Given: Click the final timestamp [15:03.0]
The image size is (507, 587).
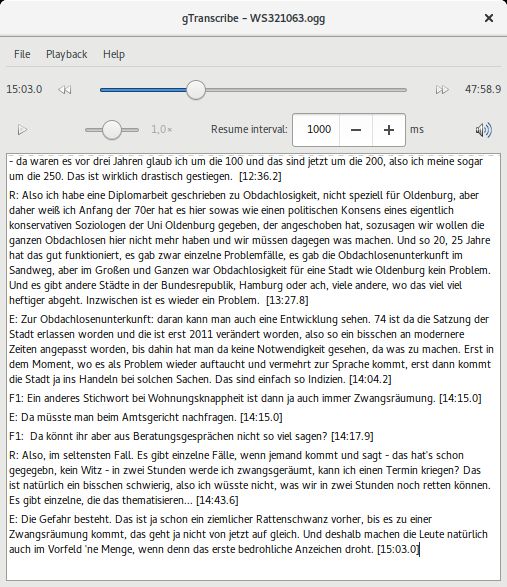Looking at the screenshot, I should coord(398,550).
